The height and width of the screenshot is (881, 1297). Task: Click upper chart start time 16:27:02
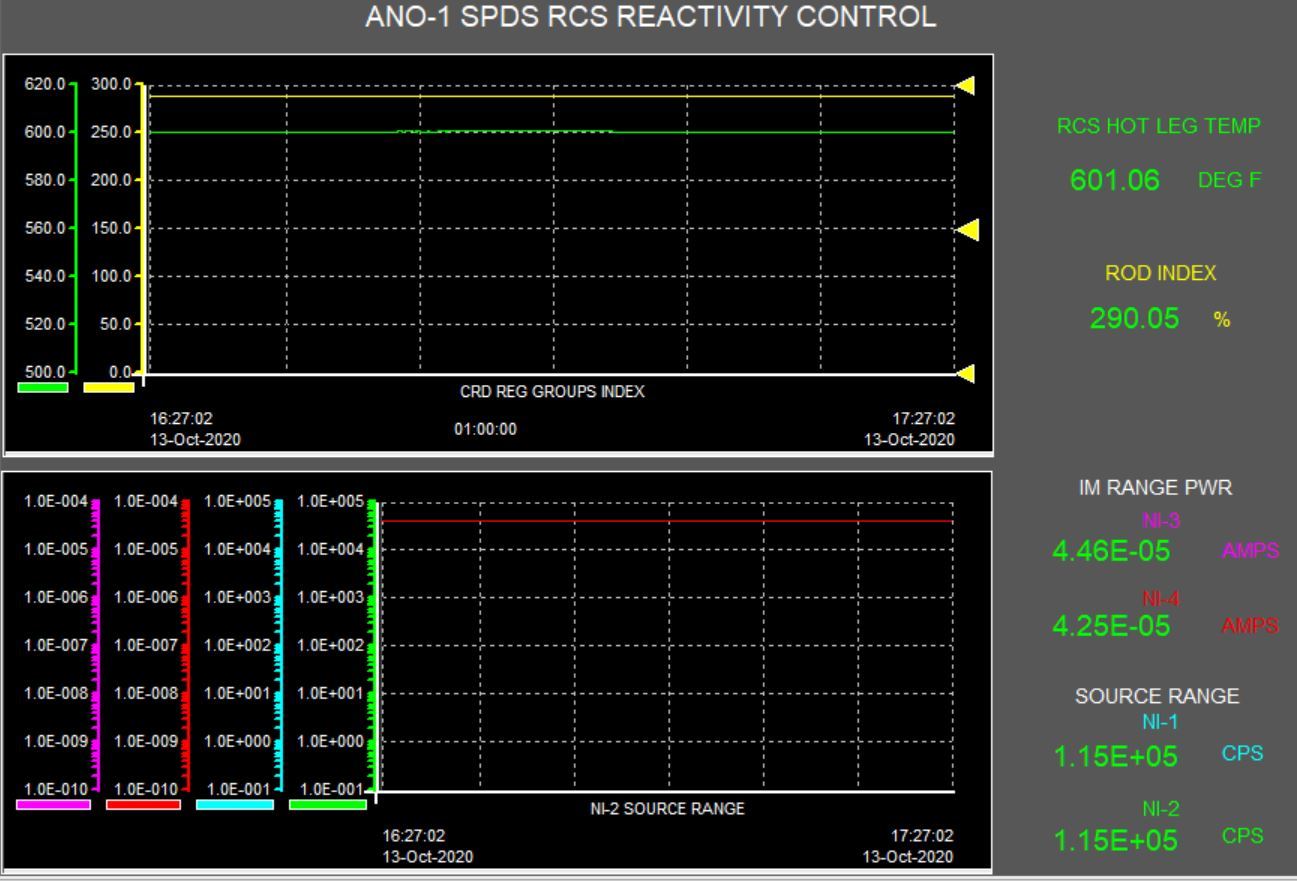[x=181, y=419]
